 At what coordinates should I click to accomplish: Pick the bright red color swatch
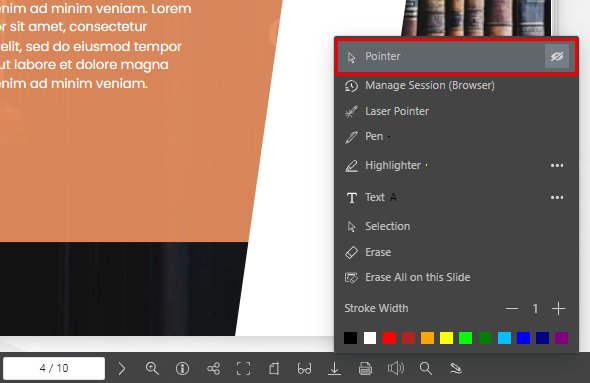[389, 338]
